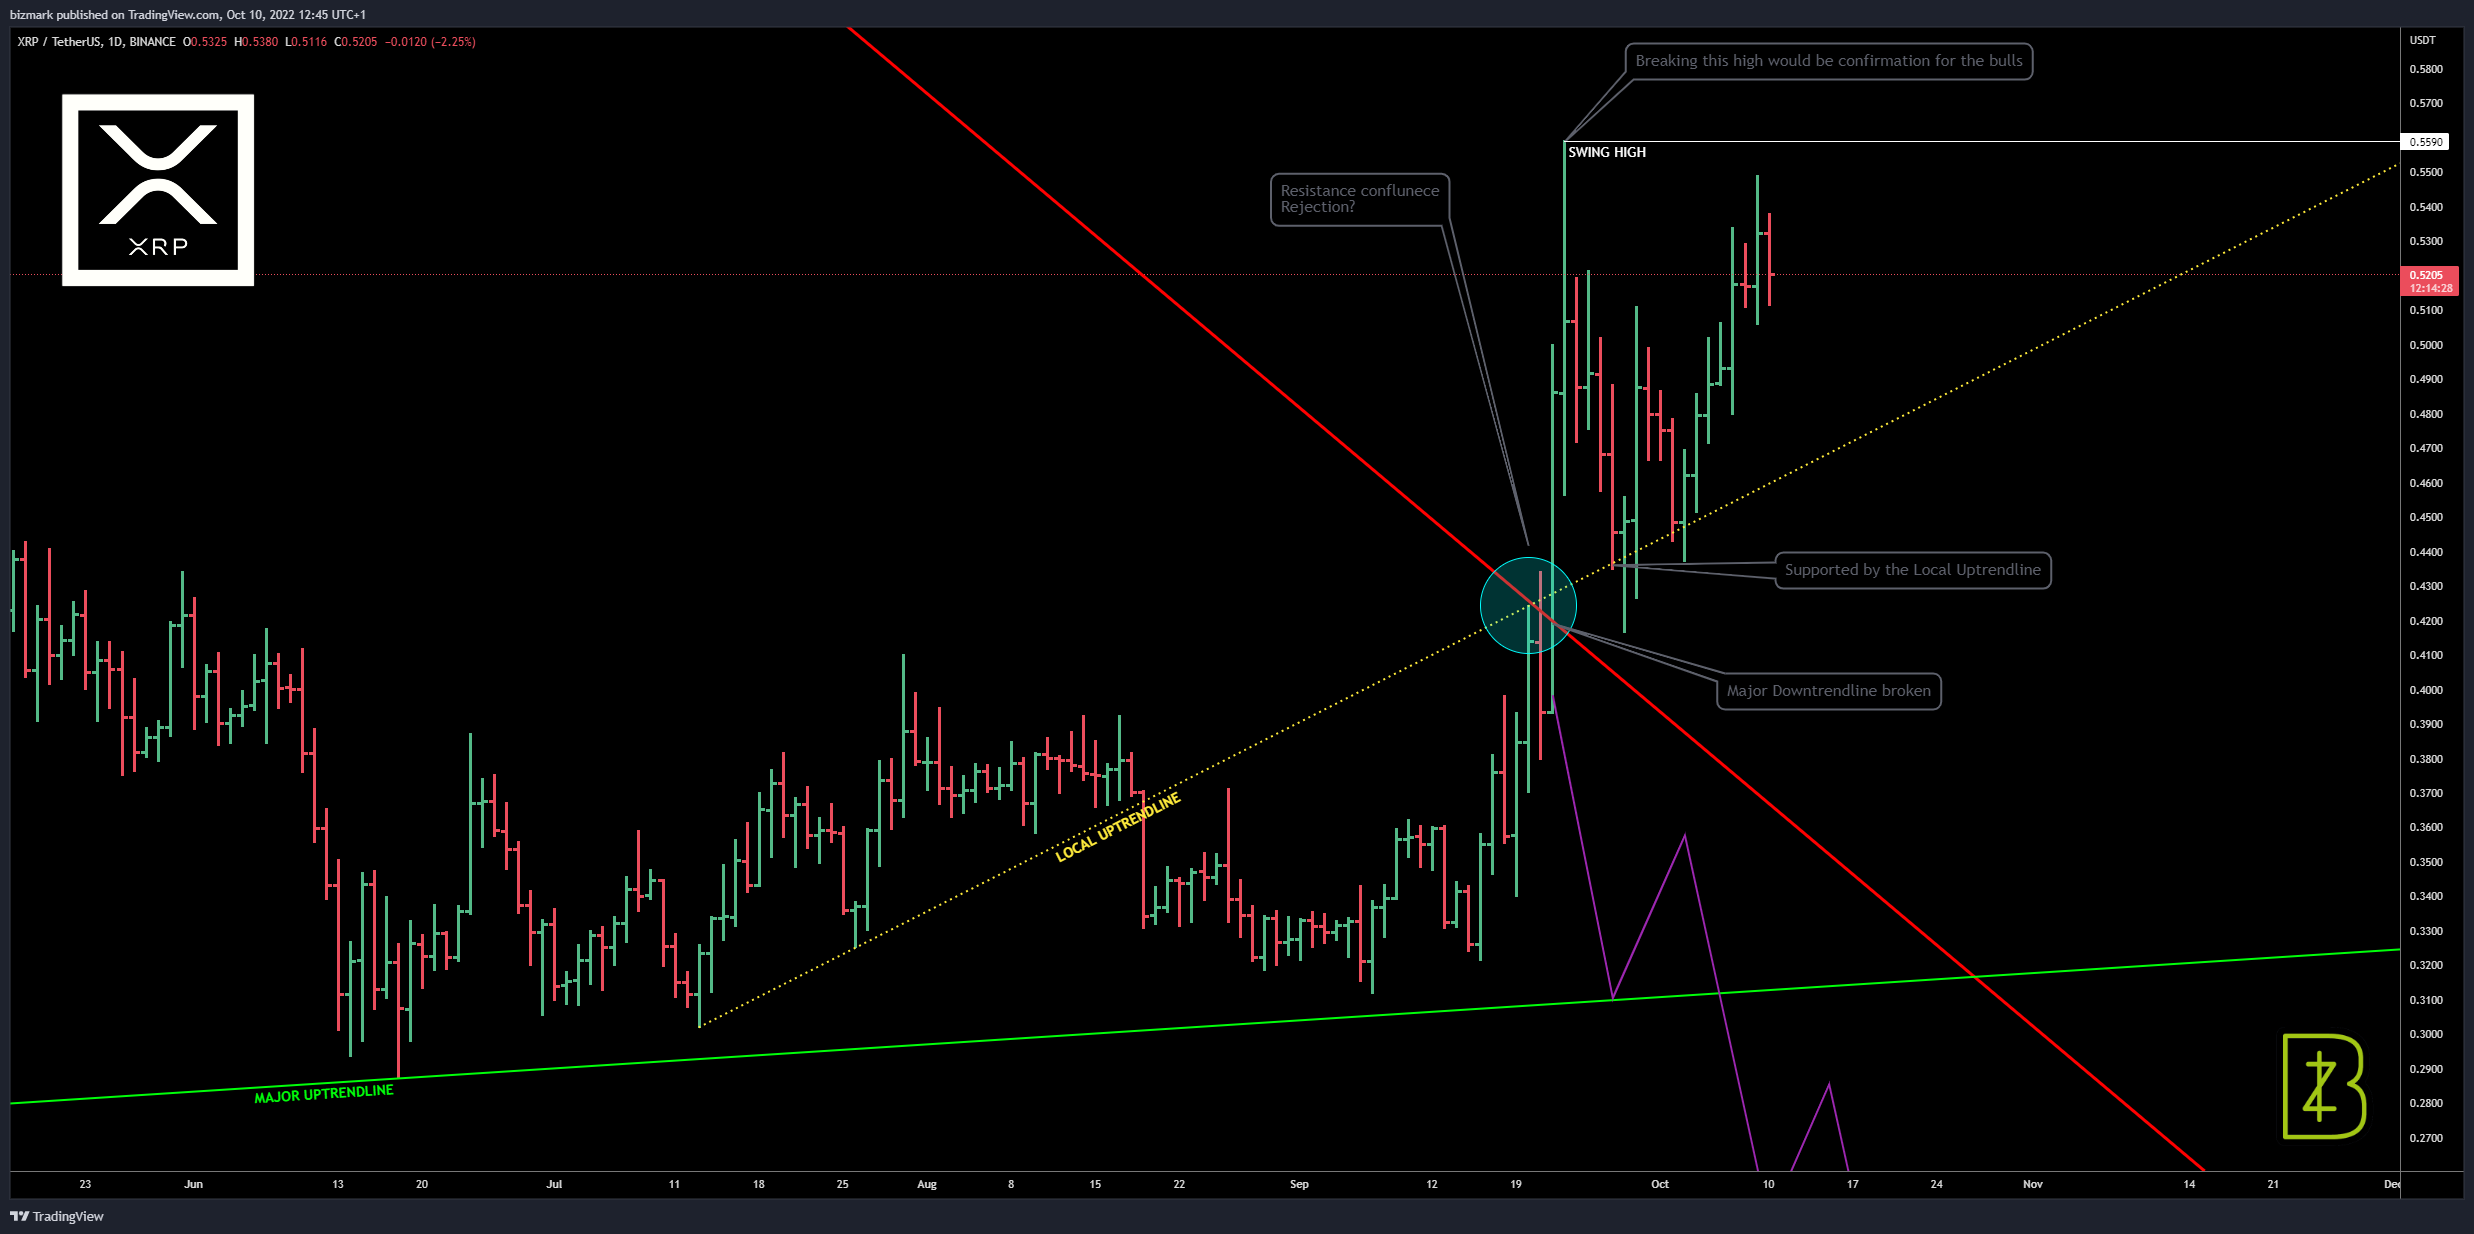Click the SWING HIGH label

tap(1607, 152)
